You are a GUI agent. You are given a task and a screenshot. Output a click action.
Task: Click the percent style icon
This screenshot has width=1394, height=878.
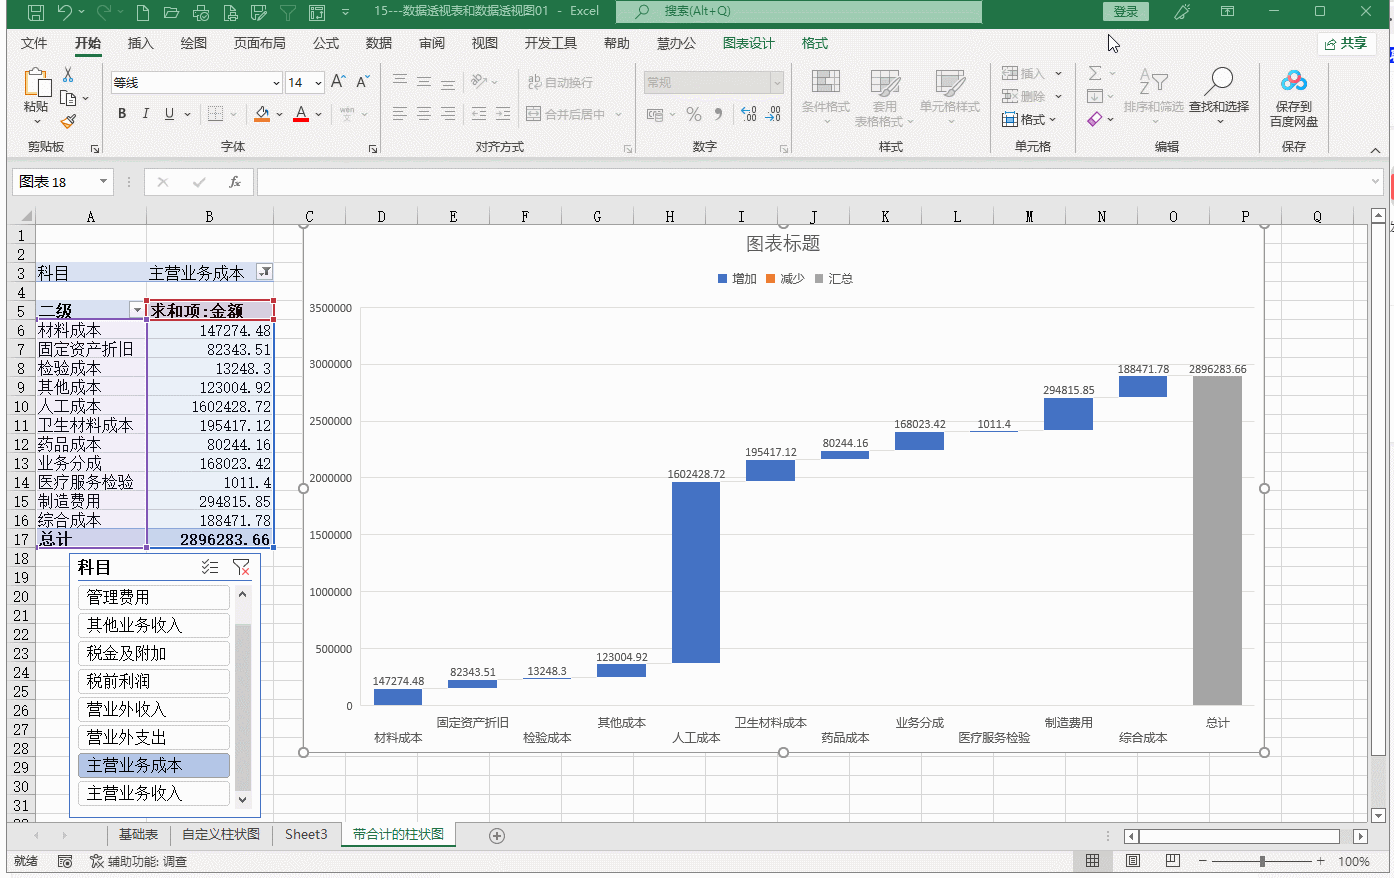click(x=694, y=115)
